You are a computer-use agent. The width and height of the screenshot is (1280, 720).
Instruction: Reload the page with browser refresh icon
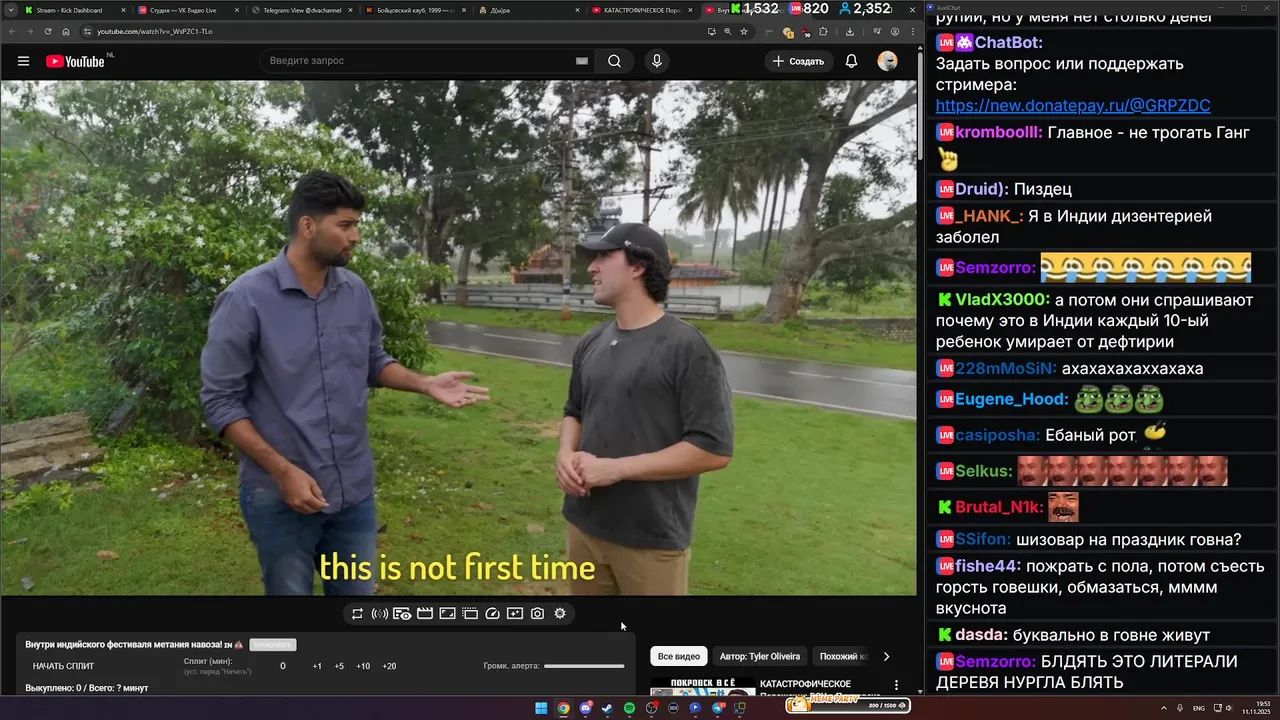point(48,31)
